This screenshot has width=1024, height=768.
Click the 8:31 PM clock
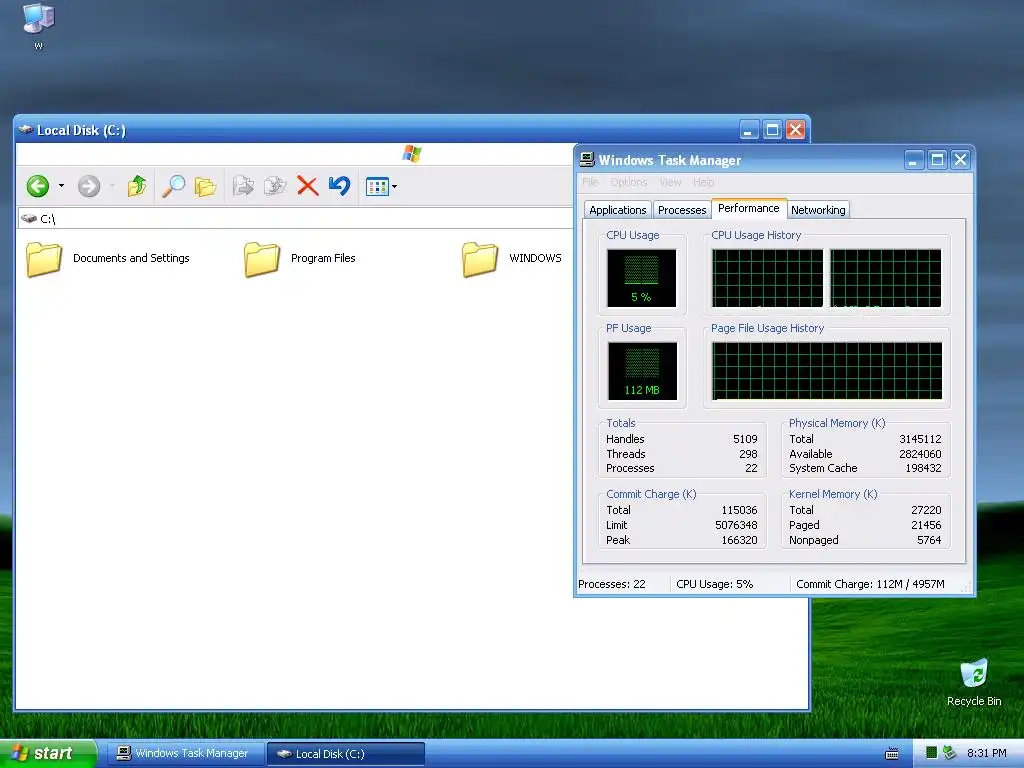[x=986, y=753]
